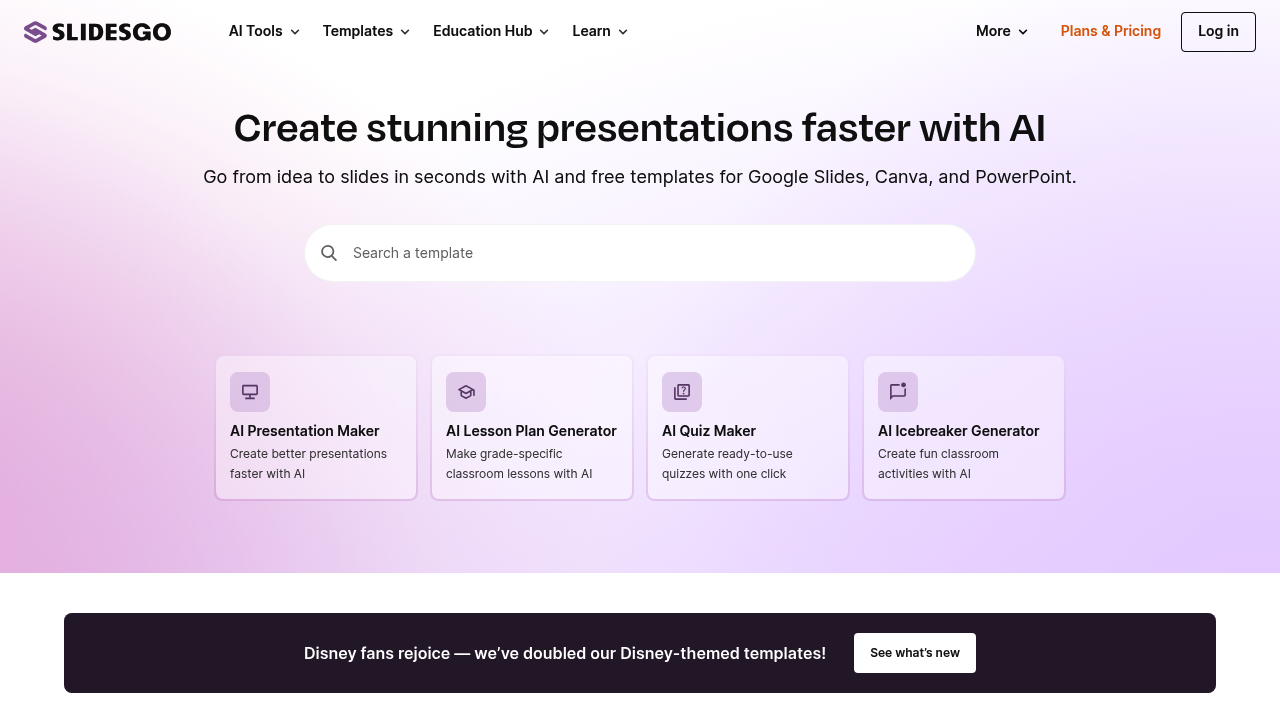Expand the Education Hub menu
1280x720 pixels.
pyautogui.click(x=491, y=31)
